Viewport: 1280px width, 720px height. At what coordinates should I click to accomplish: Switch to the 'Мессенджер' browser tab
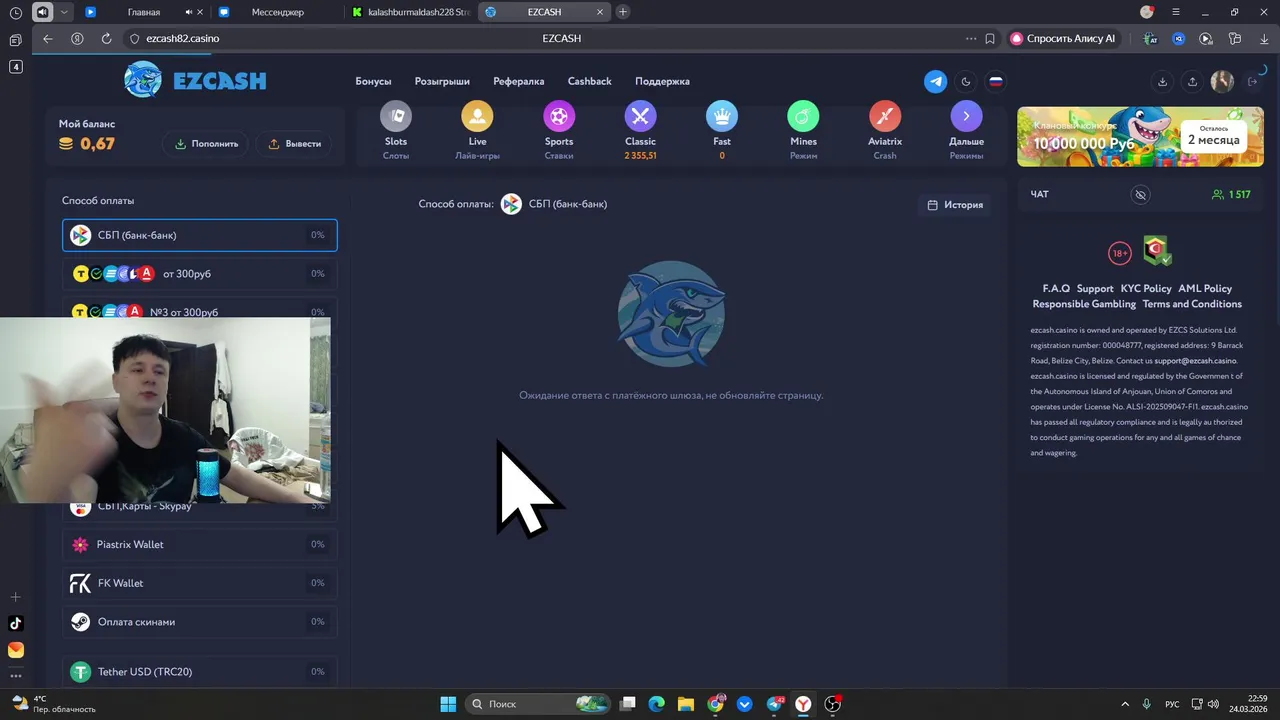277,12
